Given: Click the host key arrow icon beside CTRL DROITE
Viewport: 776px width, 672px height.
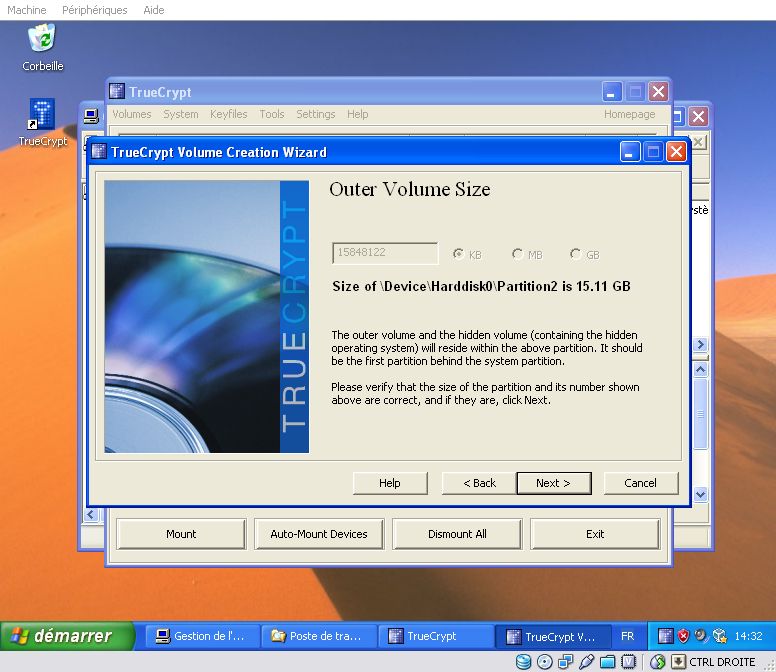Looking at the screenshot, I should pos(678,662).
